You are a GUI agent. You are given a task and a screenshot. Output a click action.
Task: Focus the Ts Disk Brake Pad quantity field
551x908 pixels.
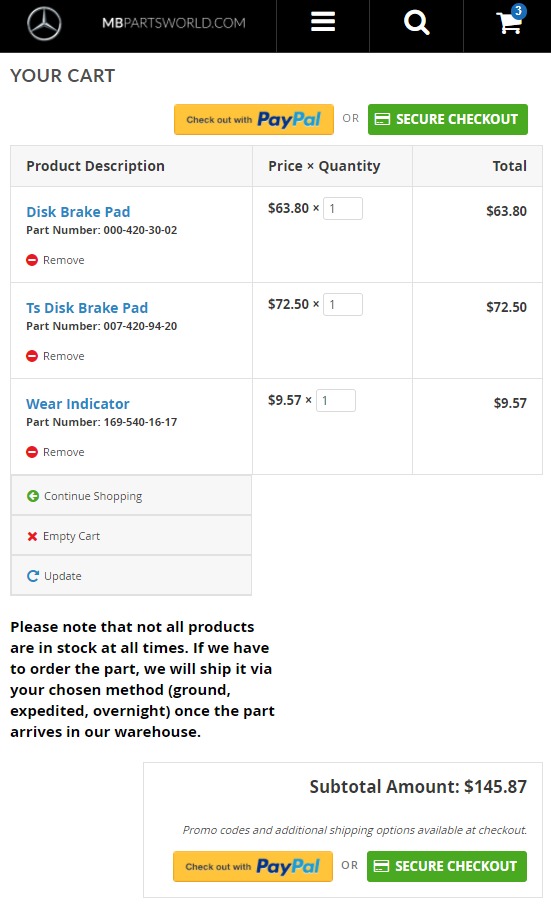click(x=343, y=305)
